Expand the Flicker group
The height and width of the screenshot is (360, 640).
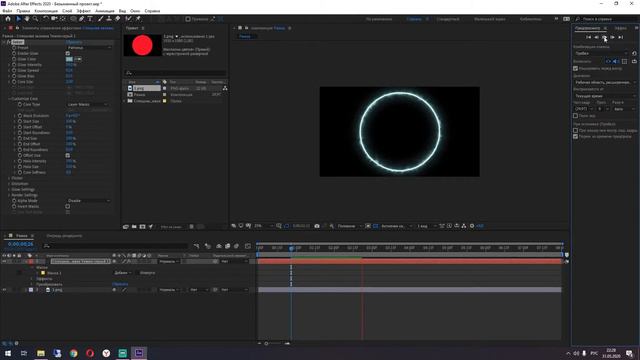pos(9,178)
